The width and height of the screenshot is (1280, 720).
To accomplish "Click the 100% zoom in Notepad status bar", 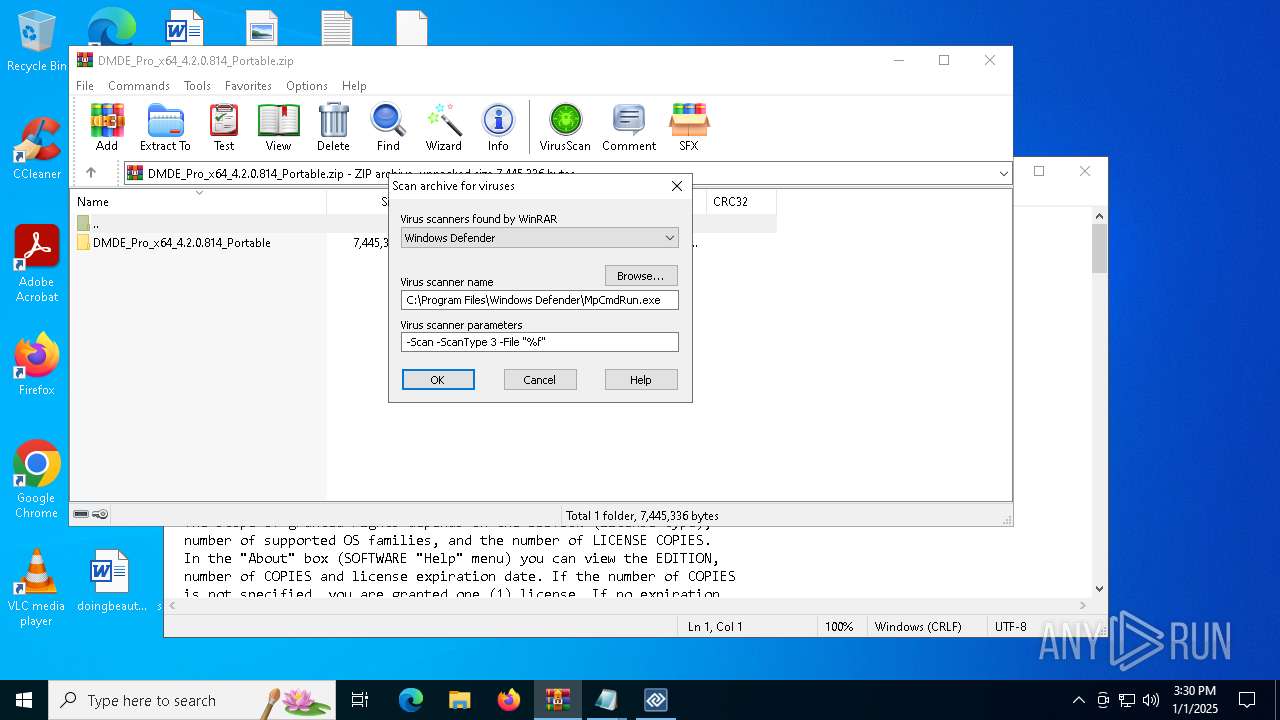I will click(x=839, y=627).
